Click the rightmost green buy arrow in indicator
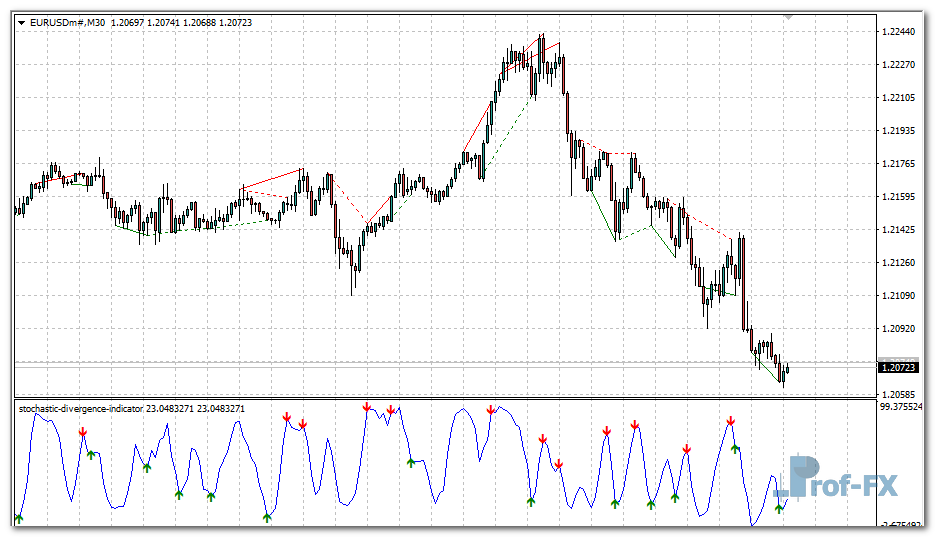 [779, 509]
